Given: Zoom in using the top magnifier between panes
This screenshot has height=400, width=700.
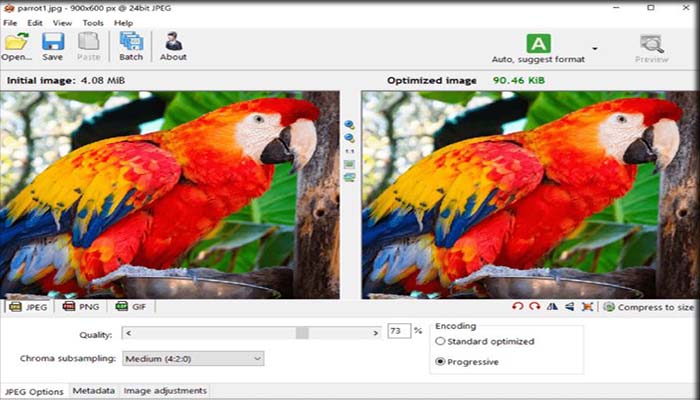Looking at the screenshot, I should click(350, 125).
